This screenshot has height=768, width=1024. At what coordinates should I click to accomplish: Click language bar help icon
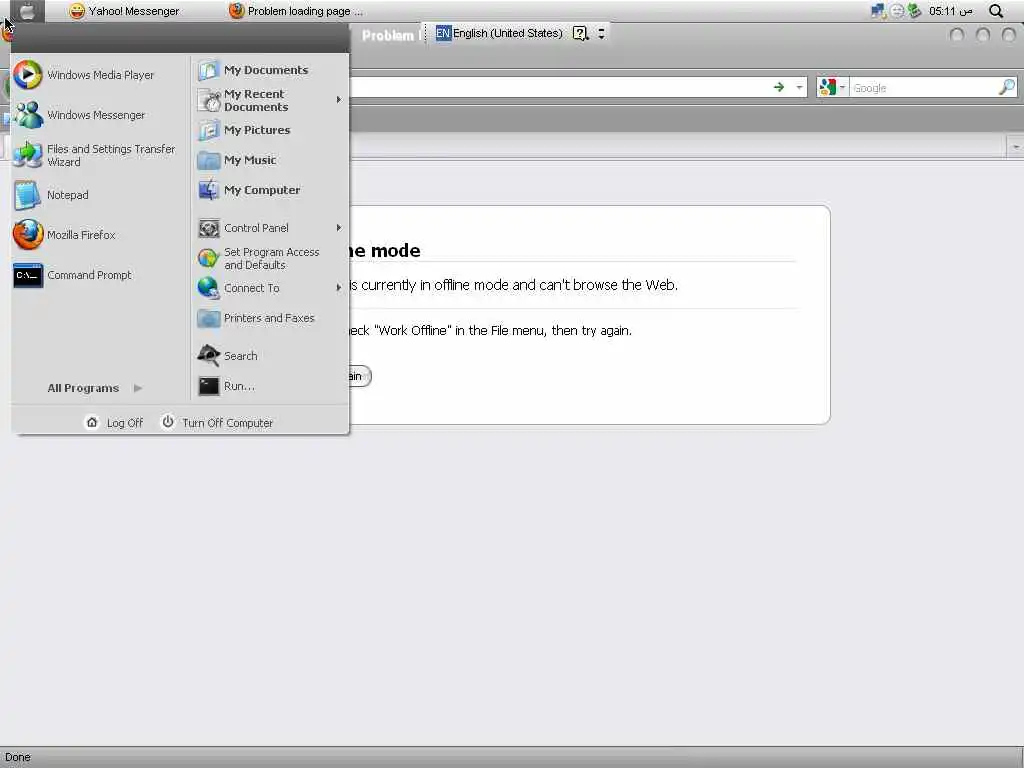pyautogui.click(x=580, y=33)
